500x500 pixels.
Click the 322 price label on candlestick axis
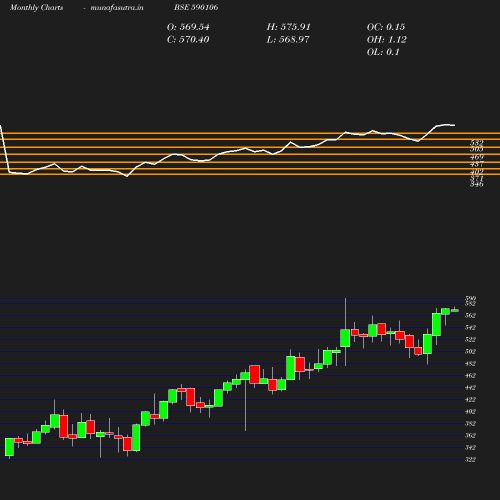pos(470,459)
